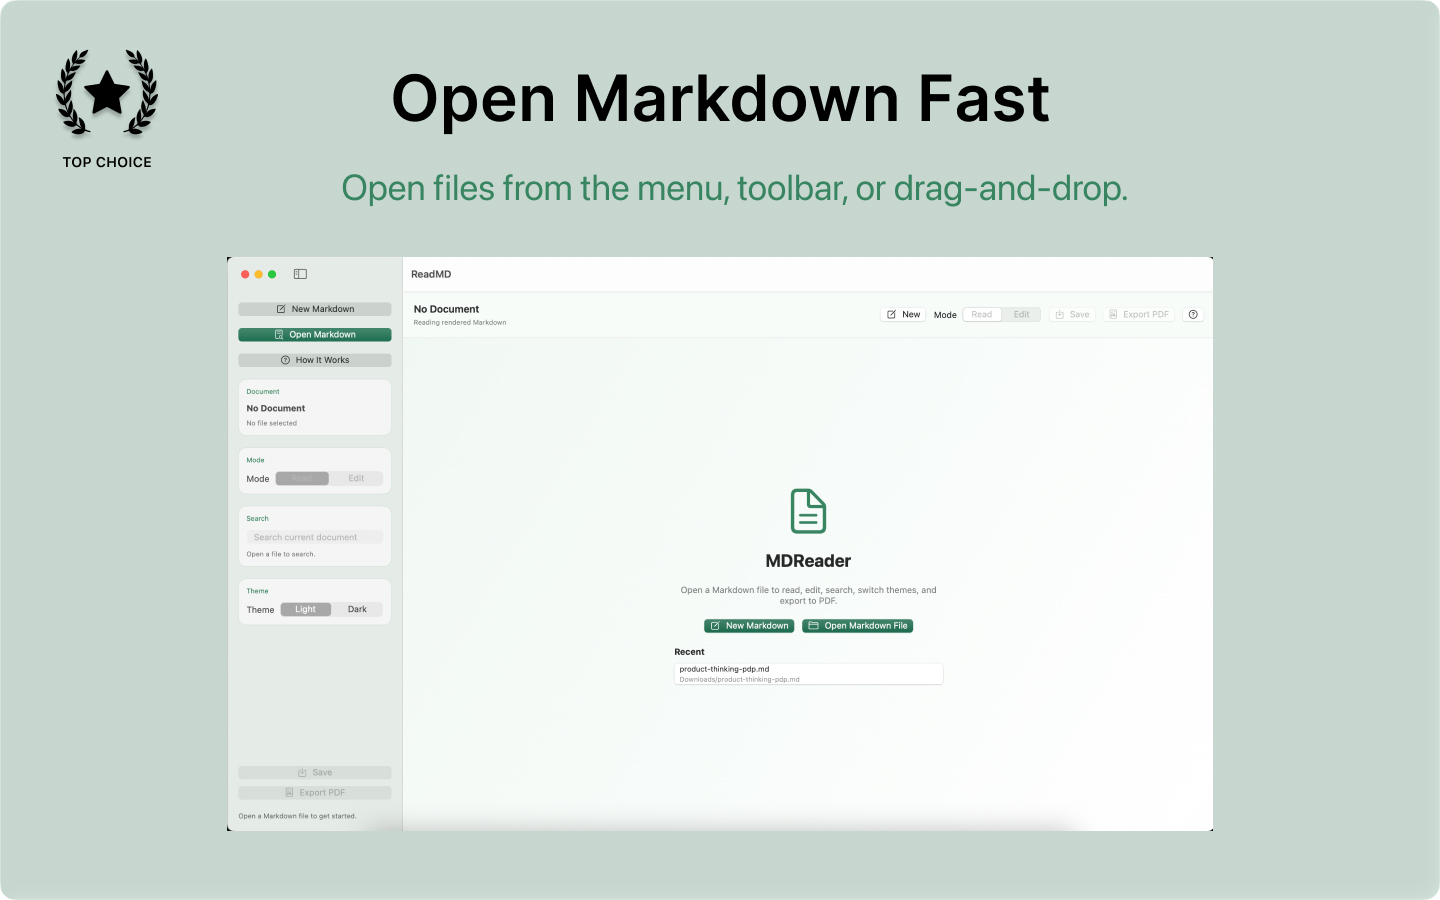Click Export PDF in the top toolbar

click(x=1139, y=314)
